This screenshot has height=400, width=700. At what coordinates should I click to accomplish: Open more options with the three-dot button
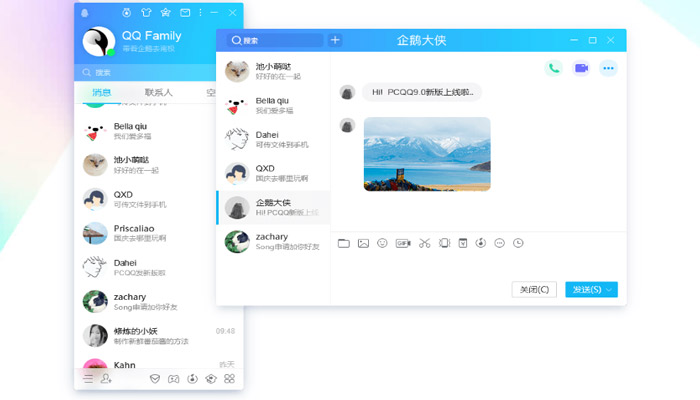608,68
